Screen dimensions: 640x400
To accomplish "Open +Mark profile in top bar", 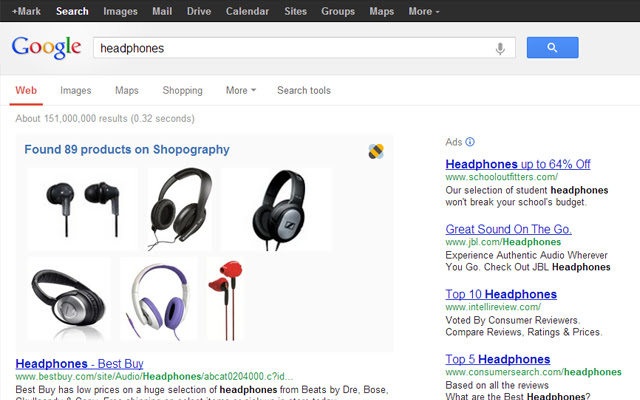I will pyautogui.click(x=26, y=11).
